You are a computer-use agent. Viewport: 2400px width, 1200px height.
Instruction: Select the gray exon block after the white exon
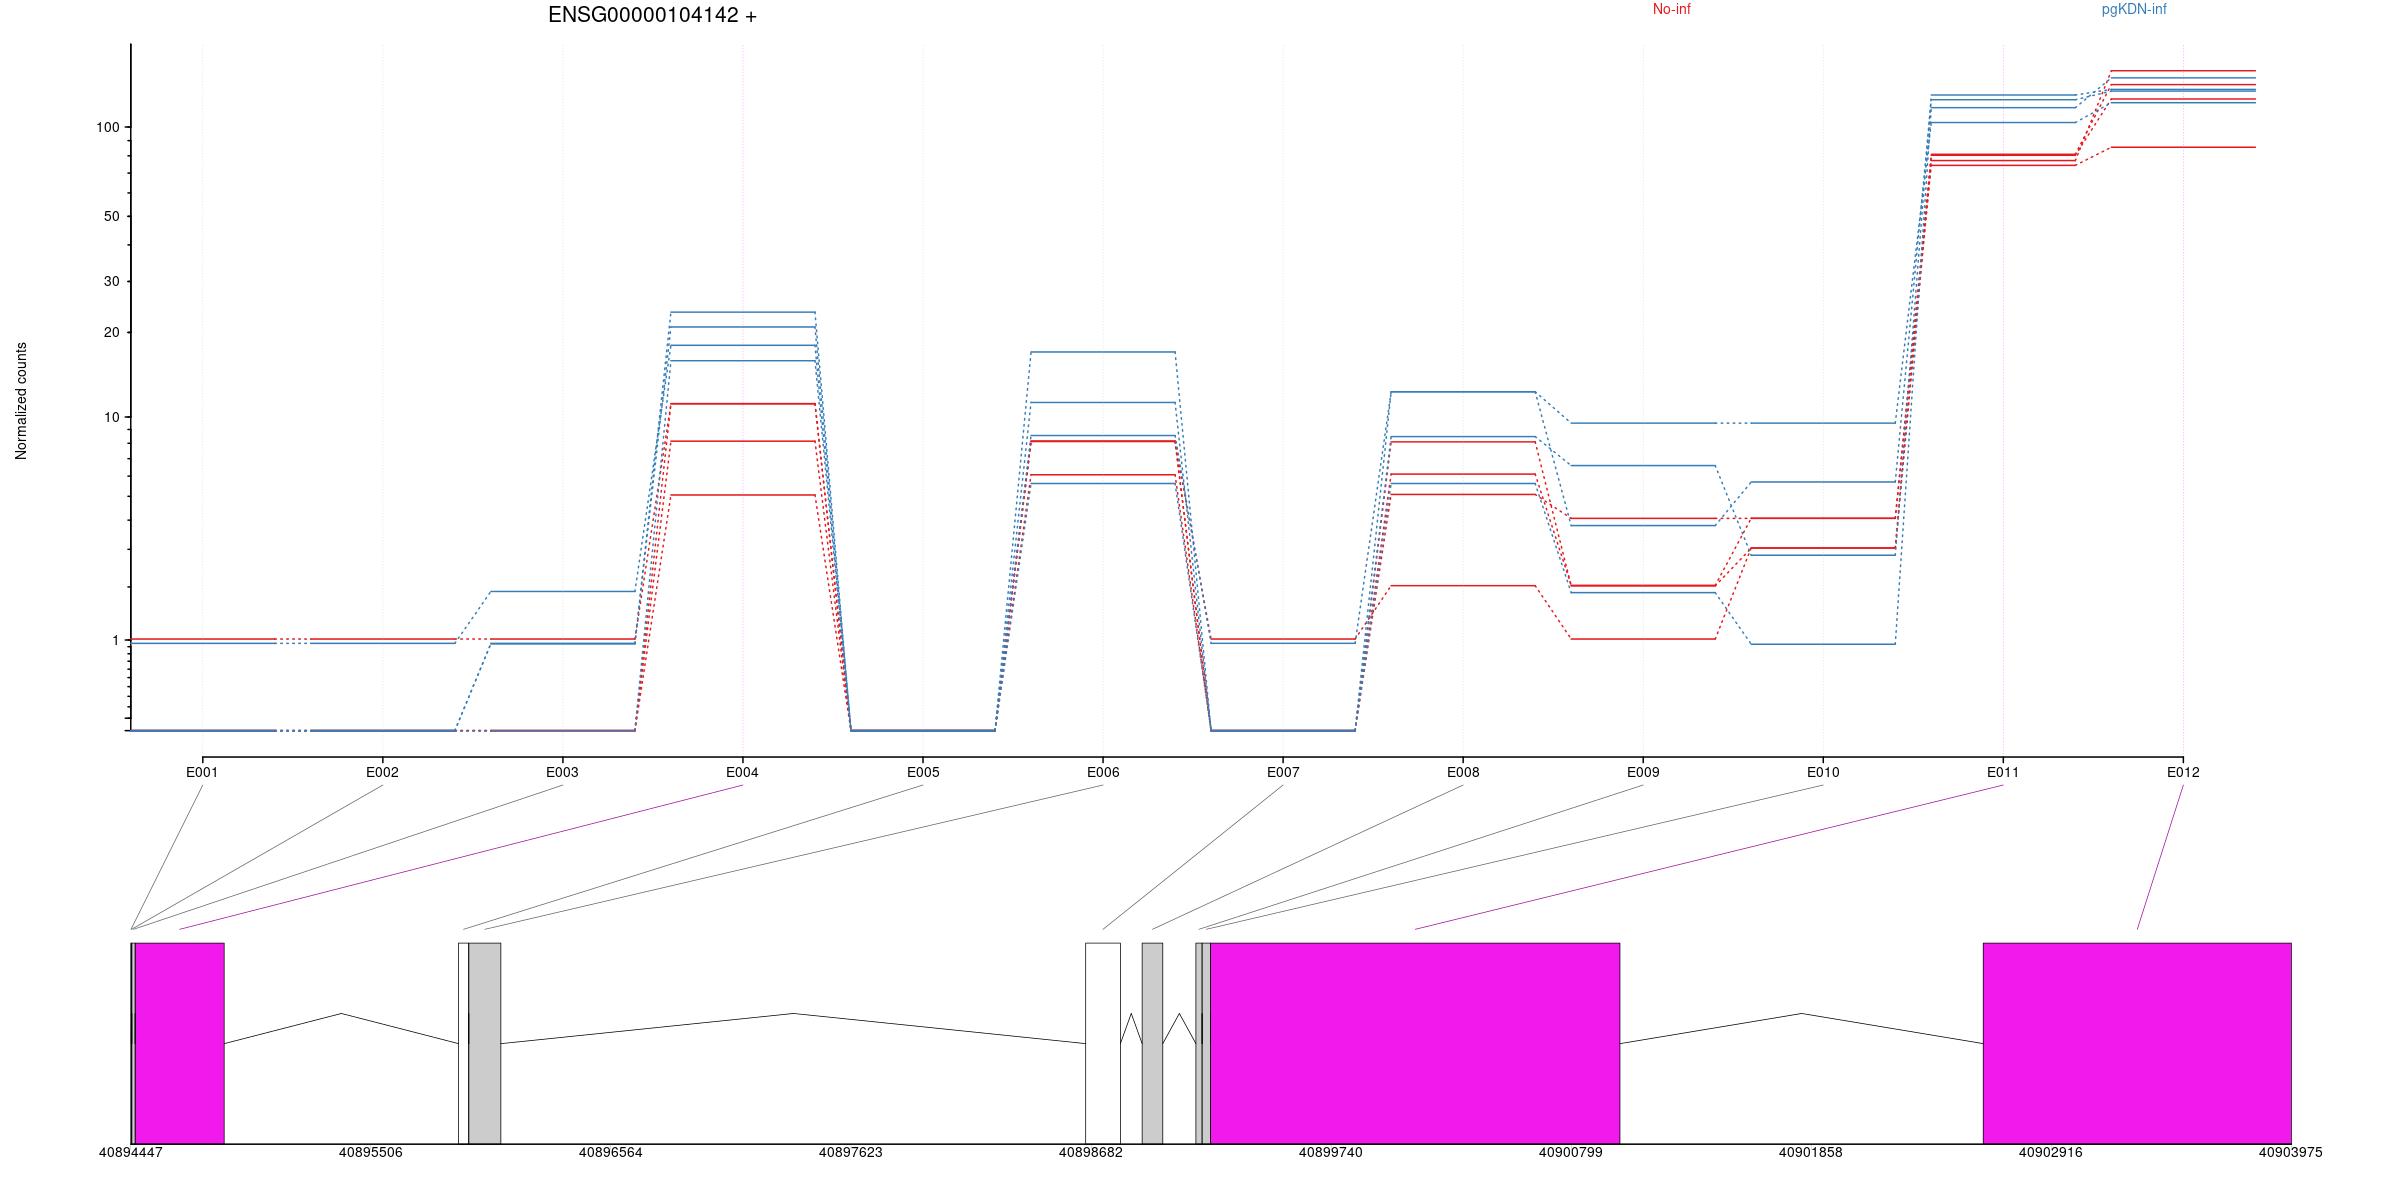(1152, 1043)
